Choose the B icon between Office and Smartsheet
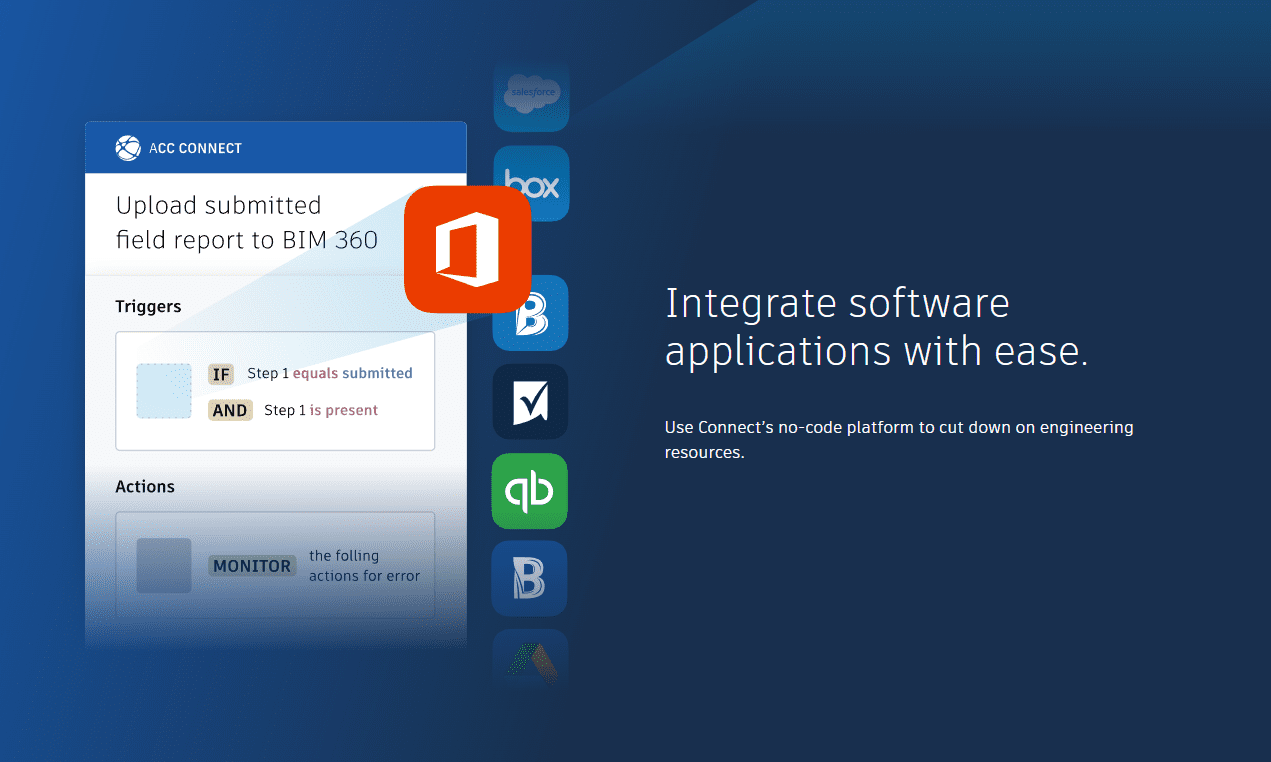Viewport: 1271px width, 762px height. pyautogui.click(x=531, y=313)
